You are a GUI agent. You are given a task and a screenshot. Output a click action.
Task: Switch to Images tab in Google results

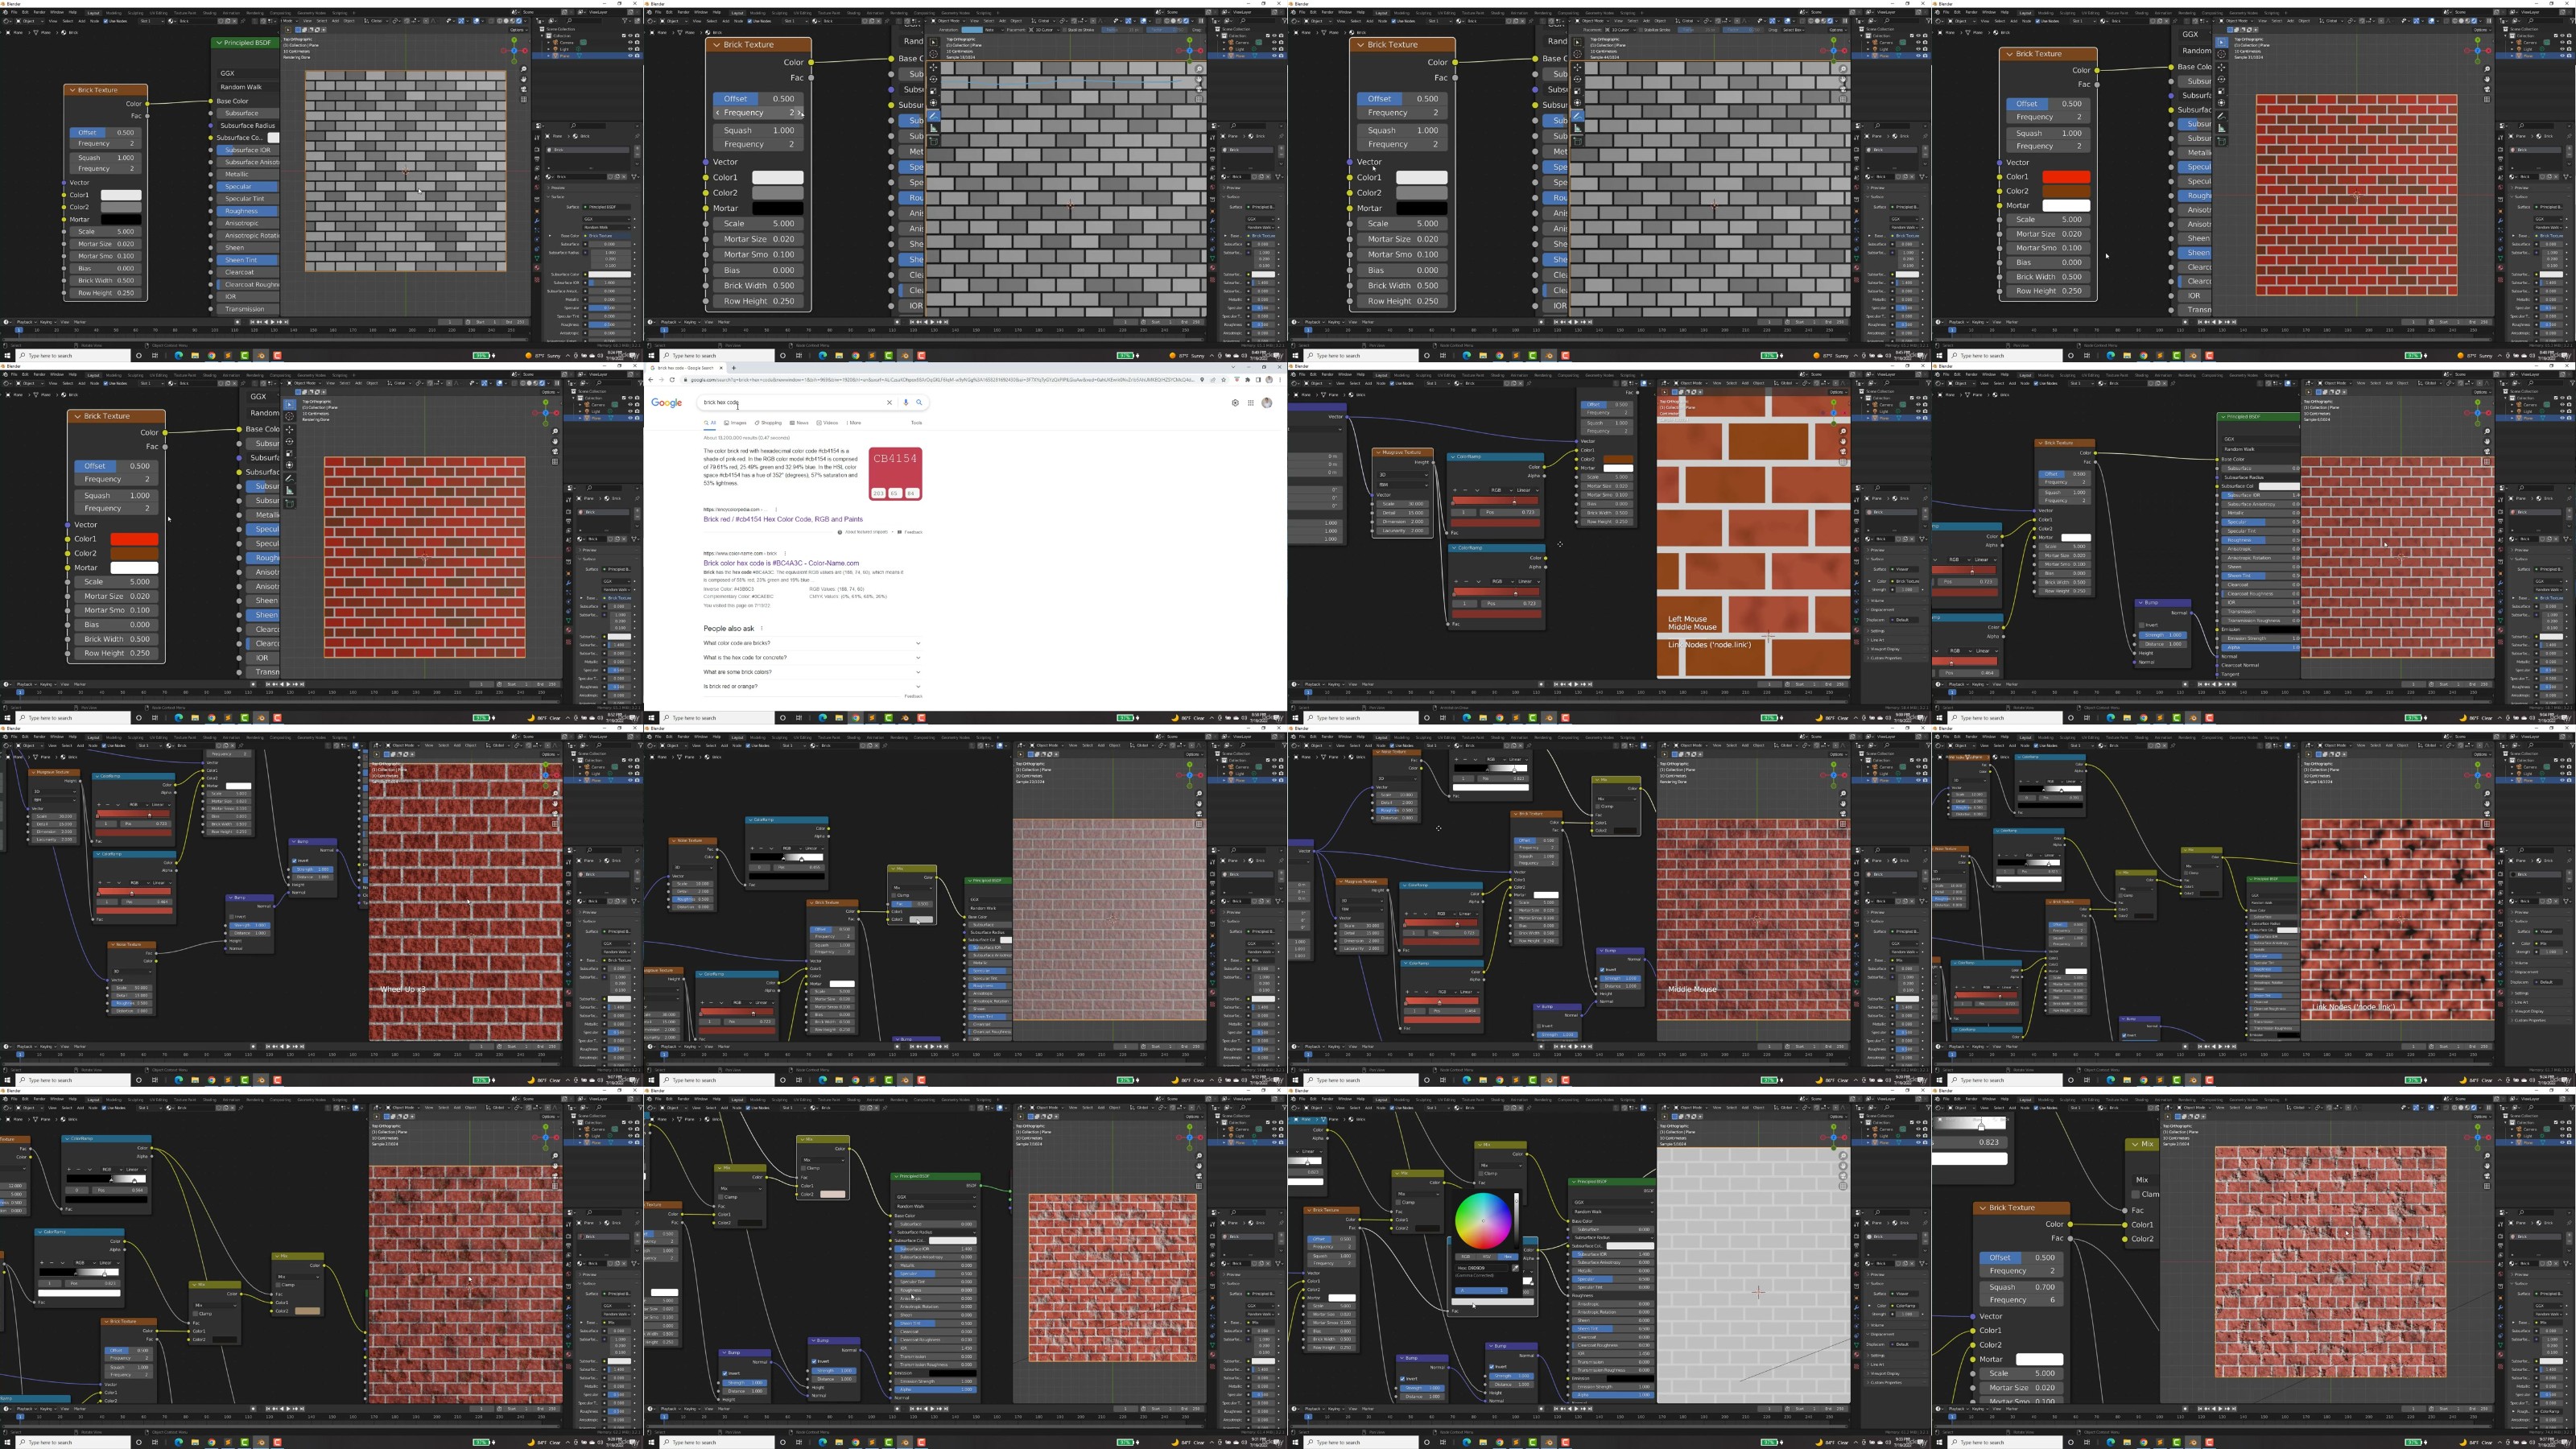(736, 423)
